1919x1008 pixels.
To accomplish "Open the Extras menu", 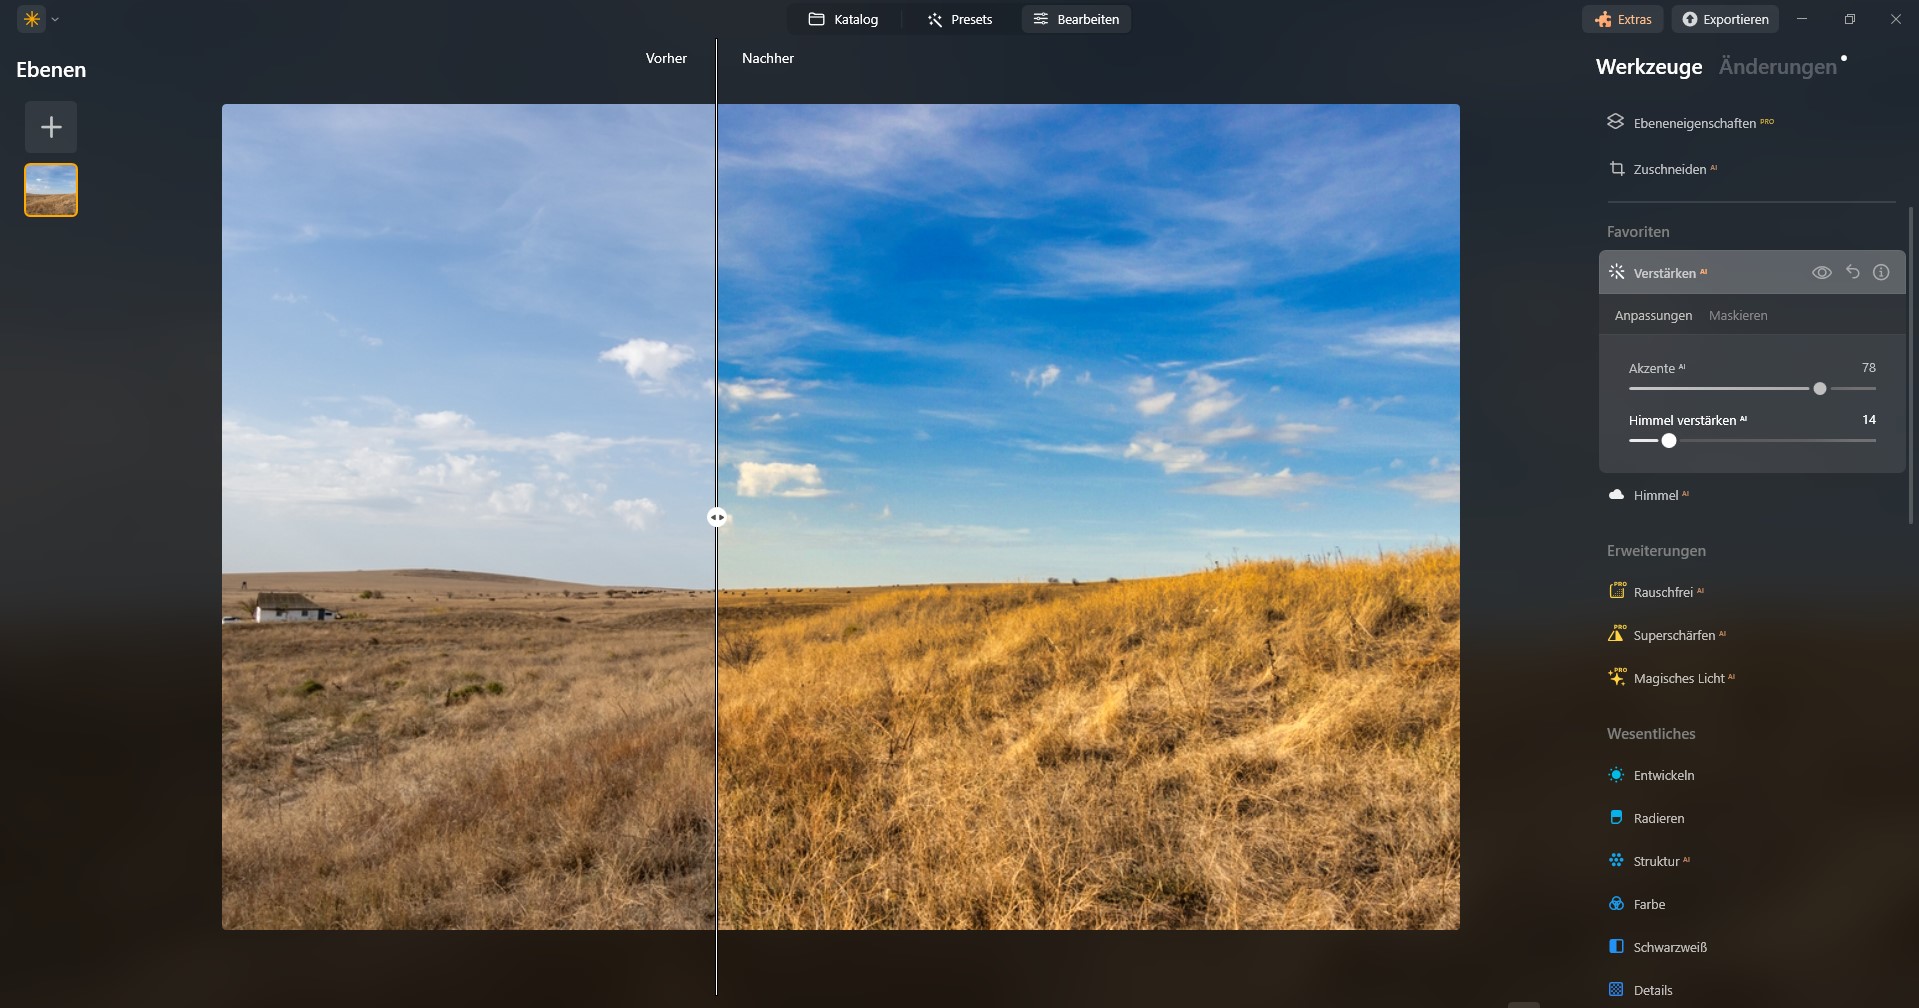I will (x=1622, y=18).
